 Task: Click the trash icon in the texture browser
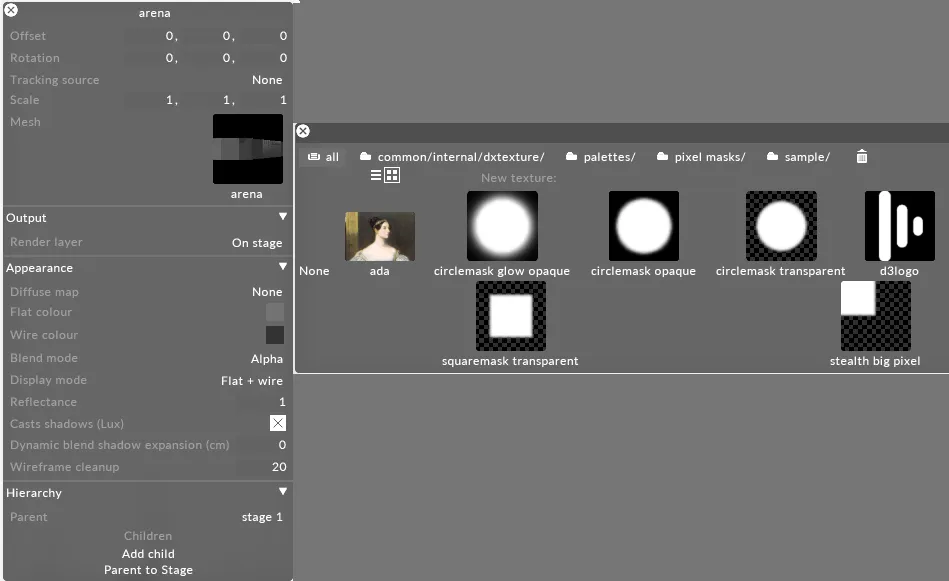pyautogui.click(x=861, y=156)
